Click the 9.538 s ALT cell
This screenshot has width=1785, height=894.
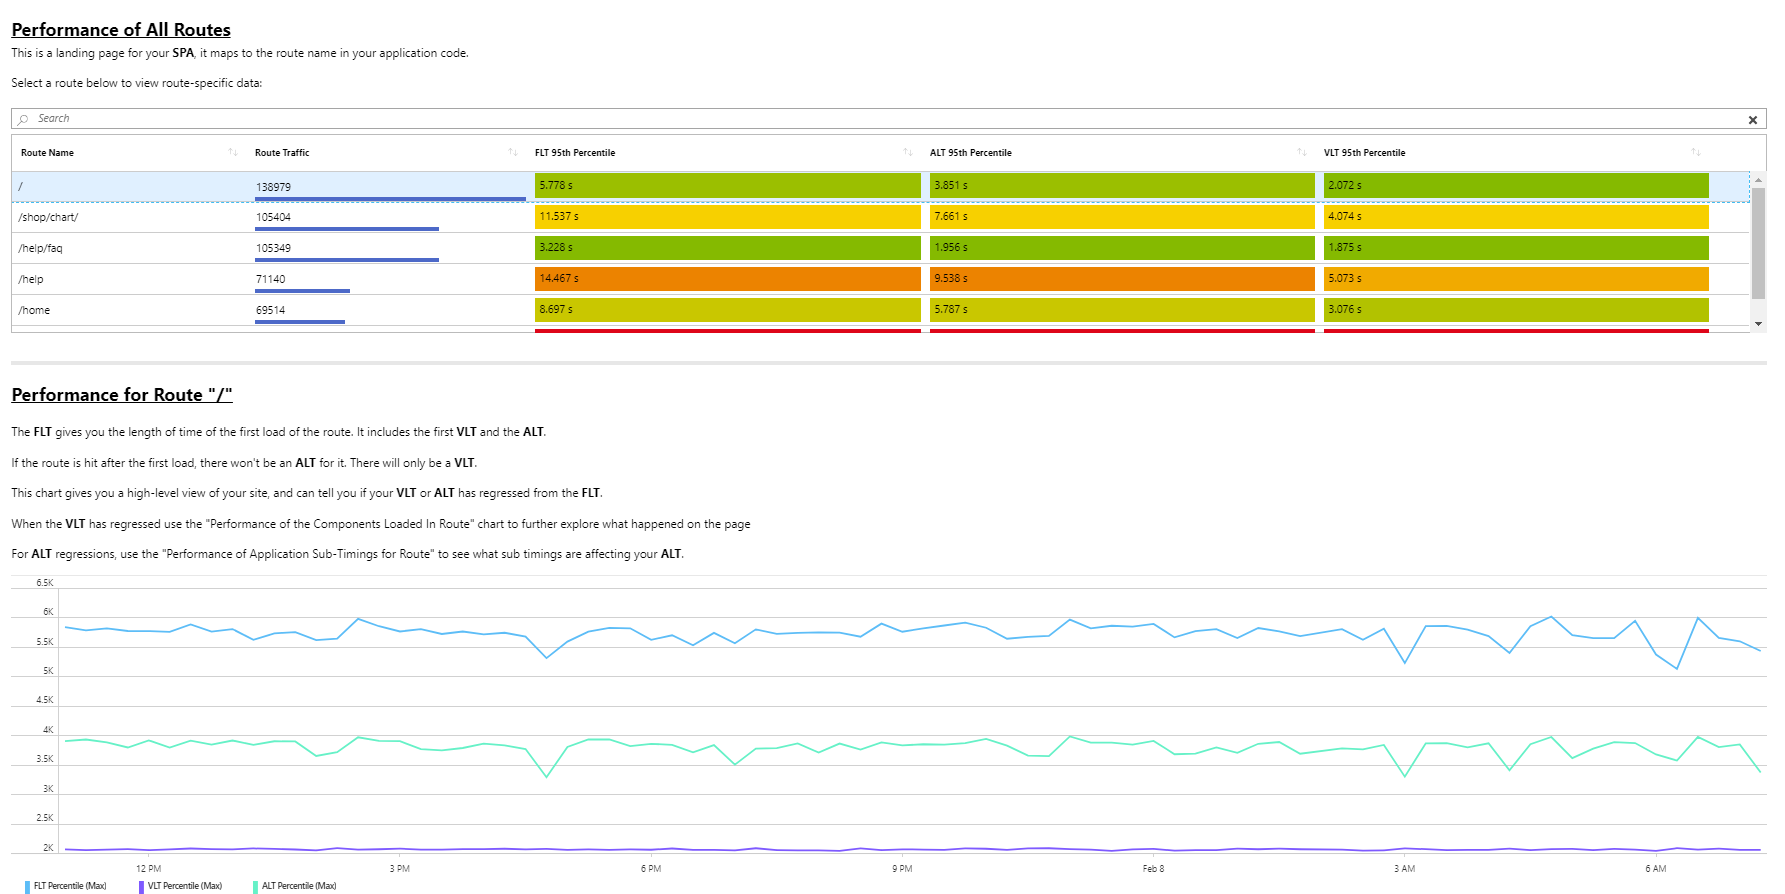pos(1122,278)
